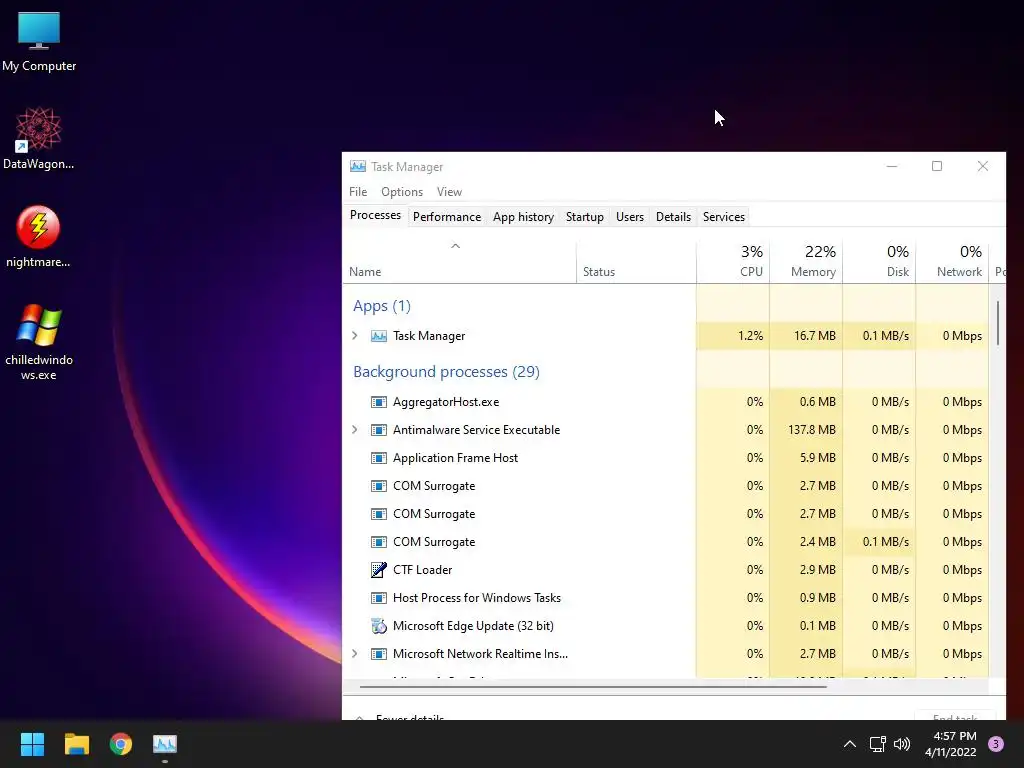
Task: Sort by the CPU column header
Action: [733, 262]
